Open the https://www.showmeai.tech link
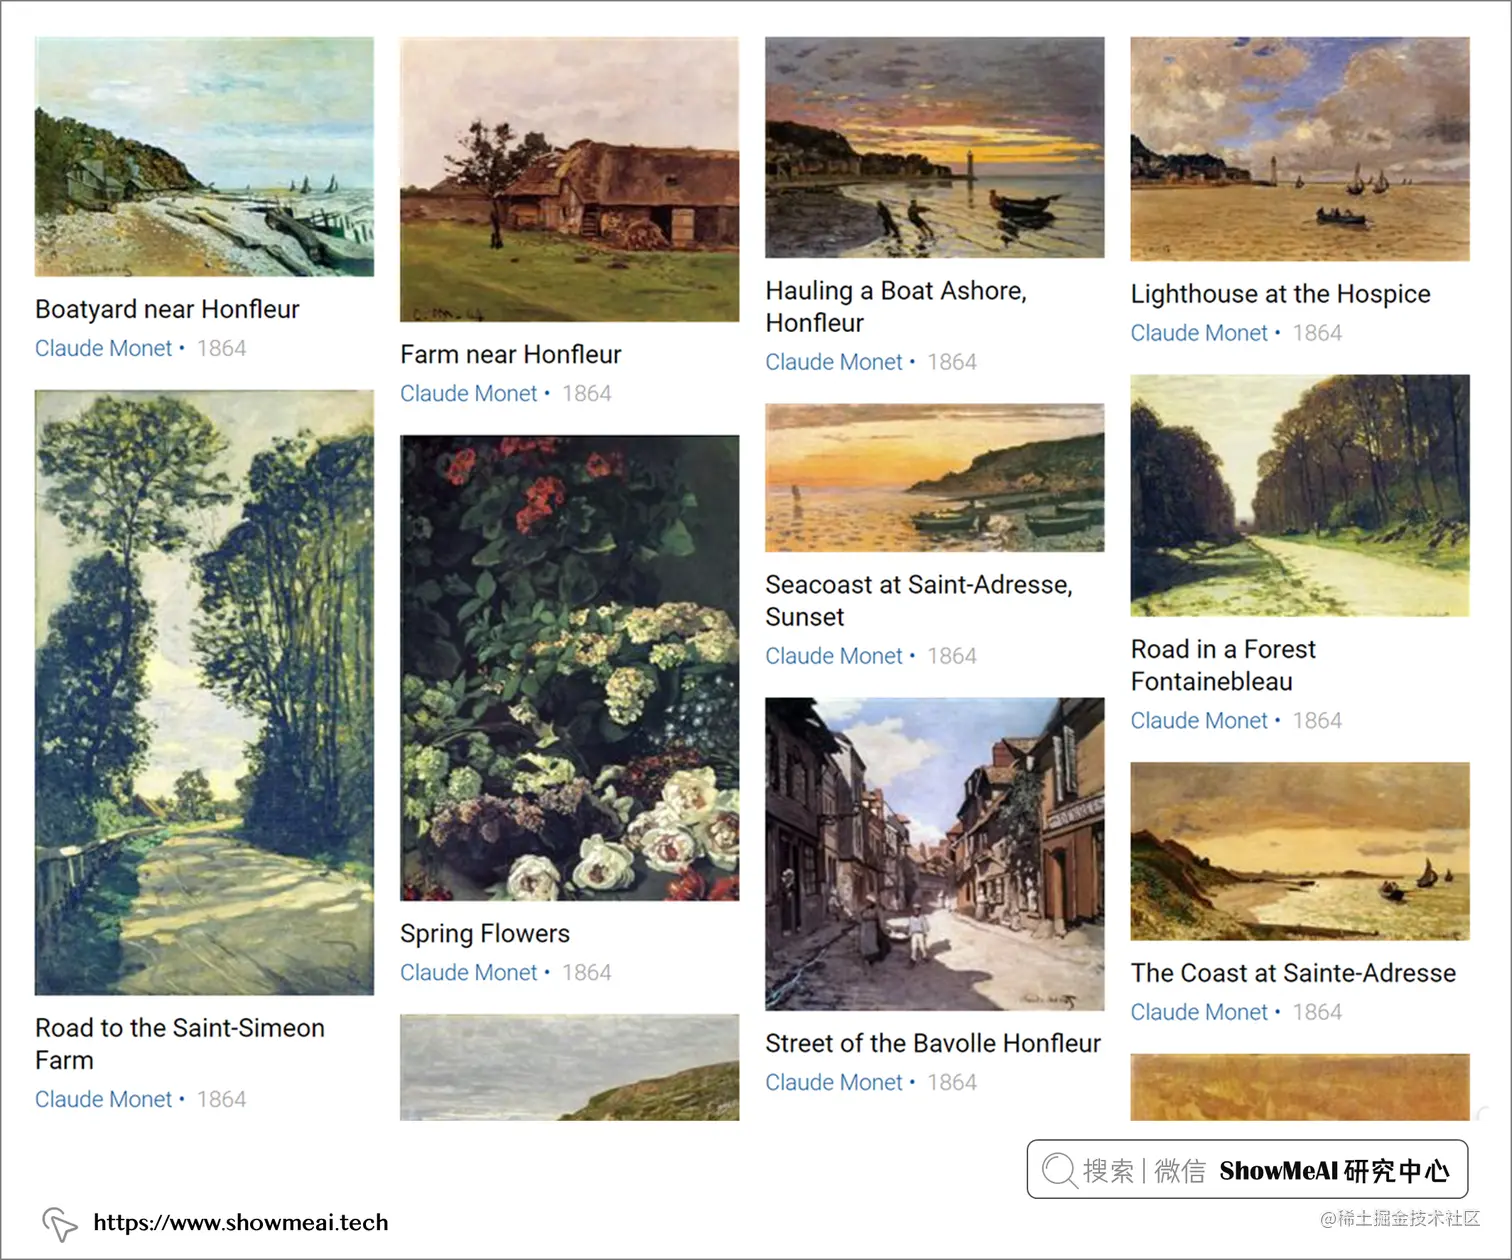The height and width of the screenshot is (1260, 1512). click(240, 1223)
